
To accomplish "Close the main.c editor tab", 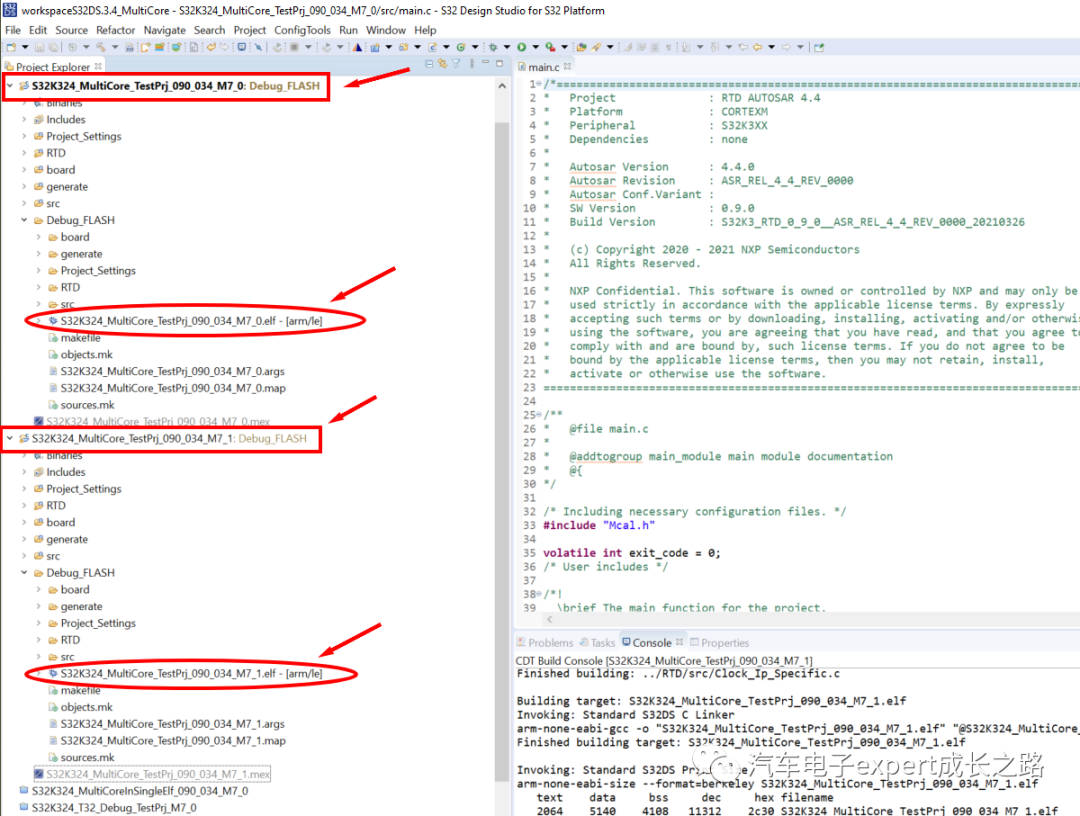I will 568,67.
